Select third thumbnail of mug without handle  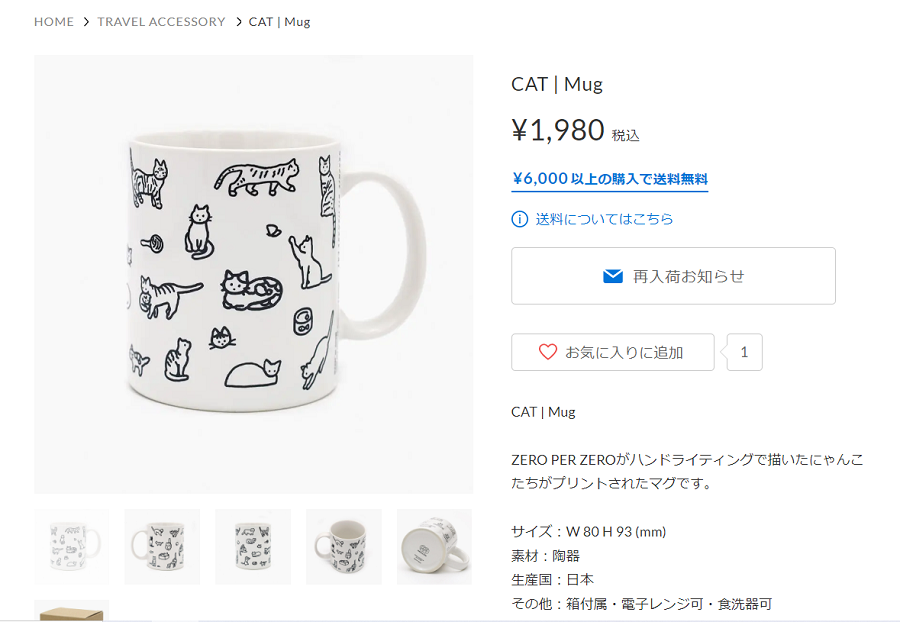(x=253, y=547)
